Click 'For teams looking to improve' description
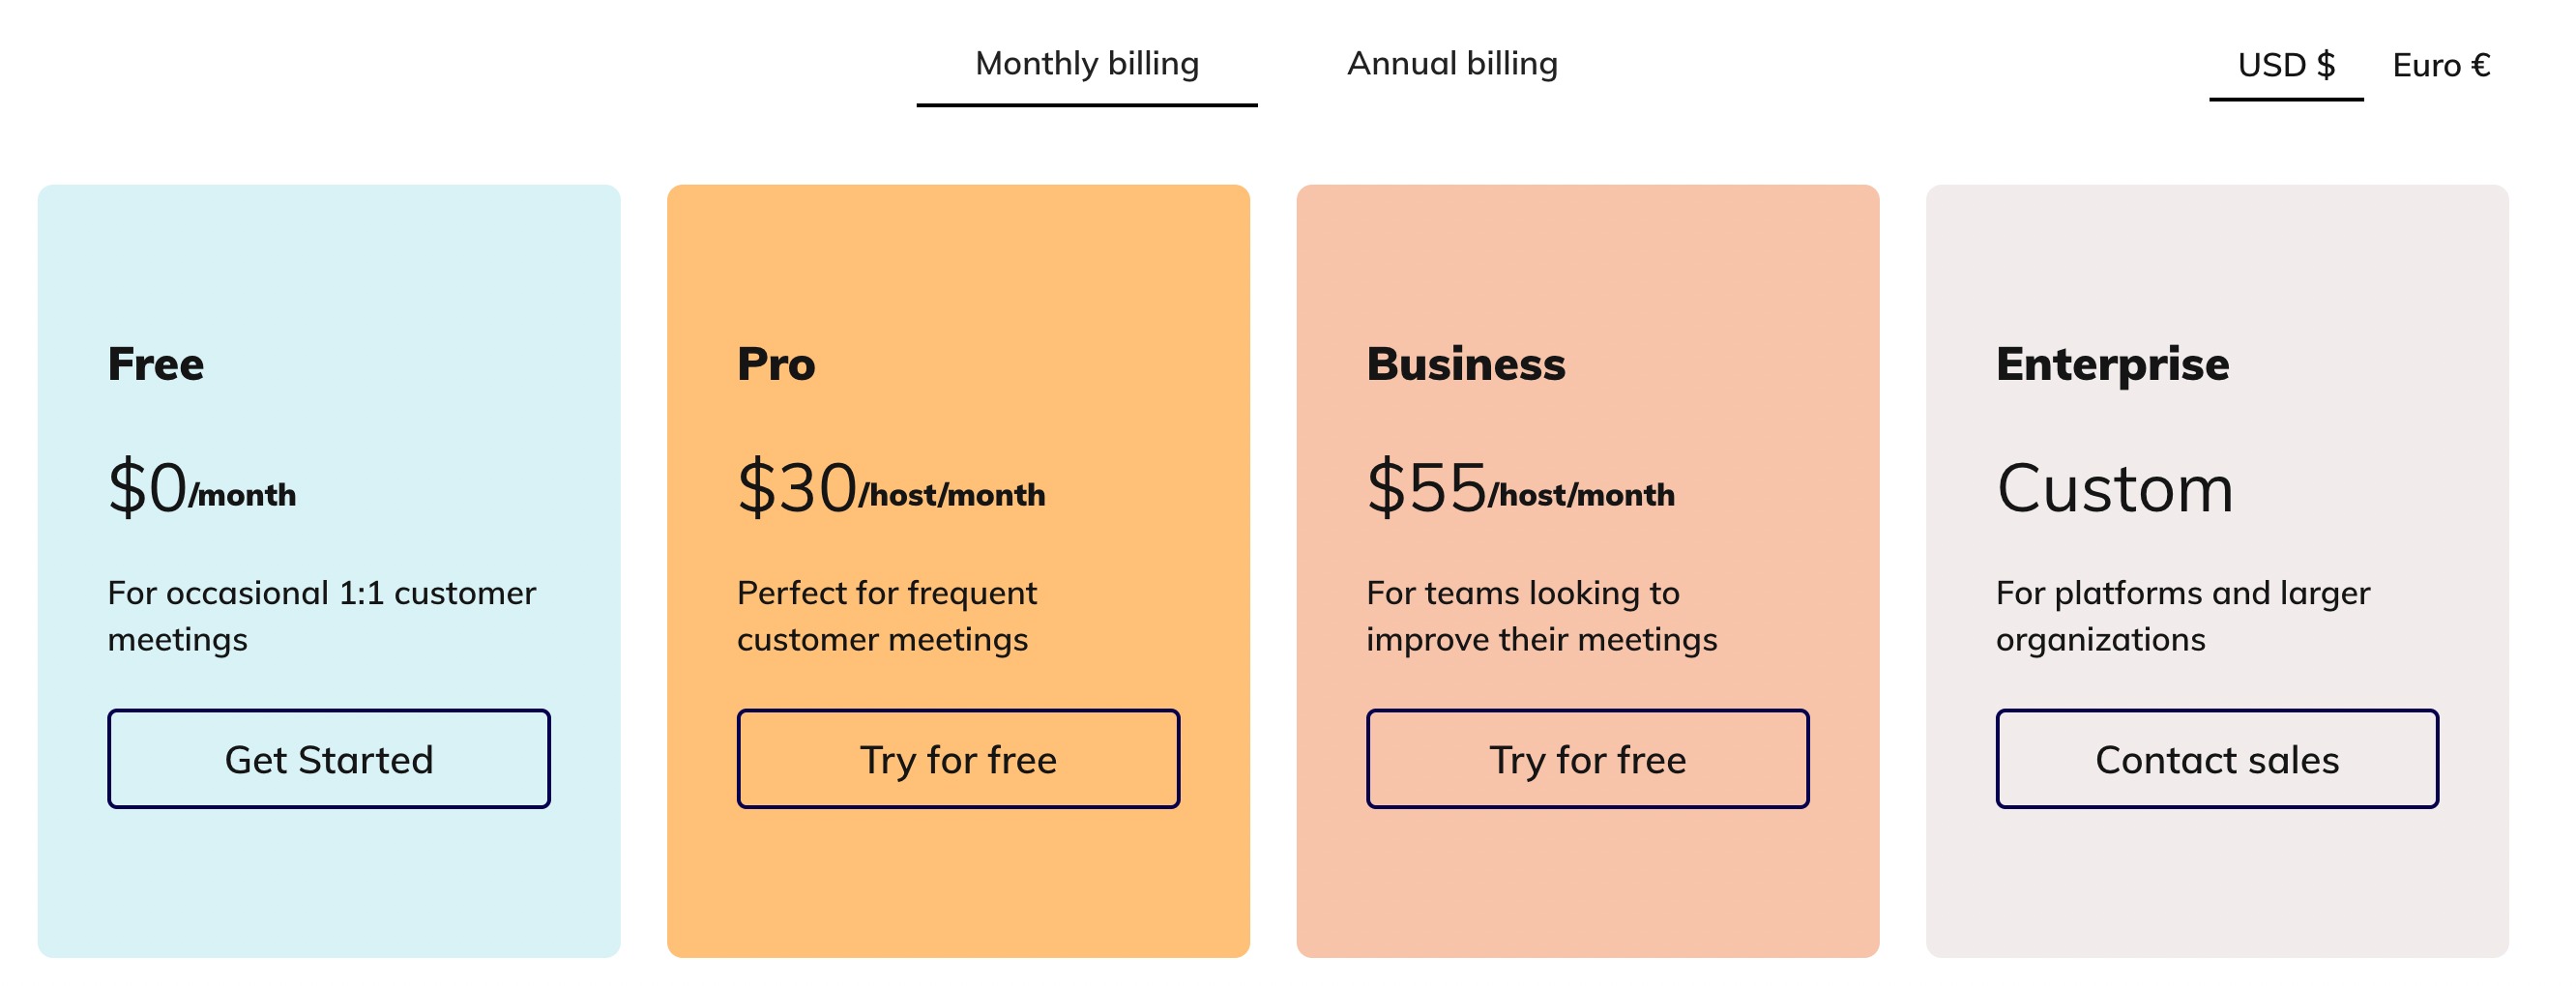Viewport: 2576px width, 986px height. pyautogui.click(x=1542, y=616)
